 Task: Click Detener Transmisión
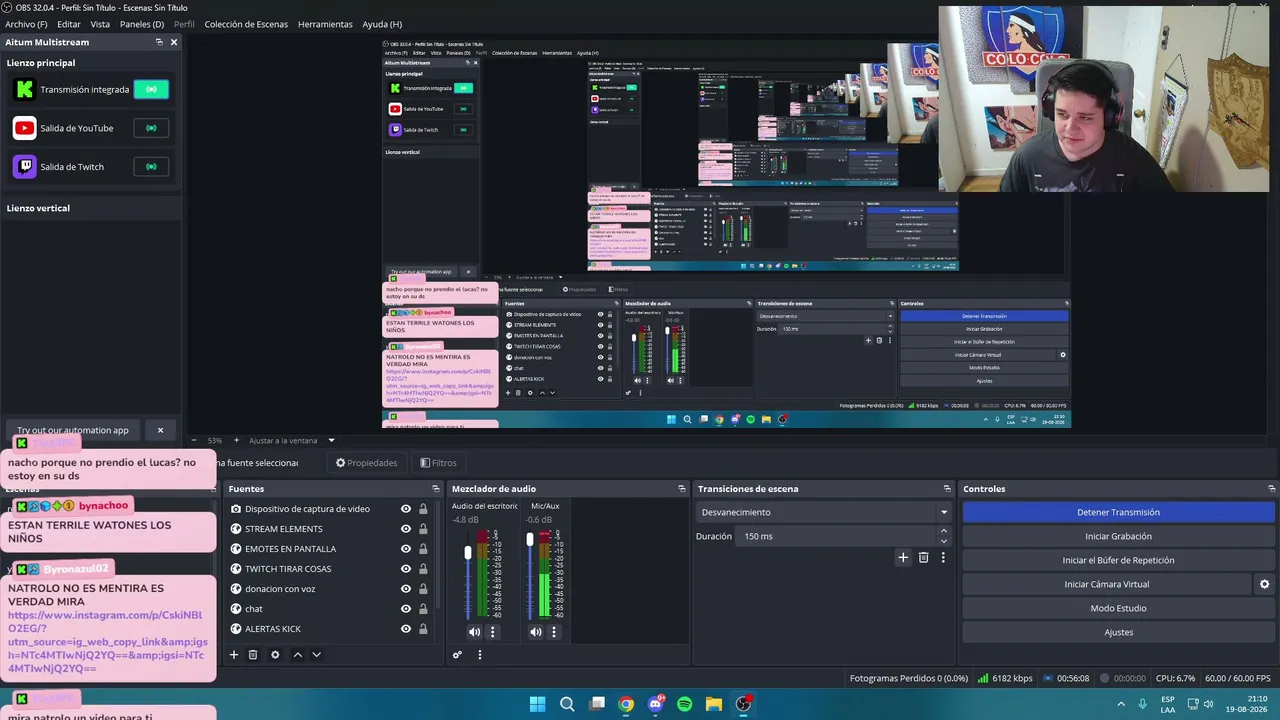click(1118, 512)
